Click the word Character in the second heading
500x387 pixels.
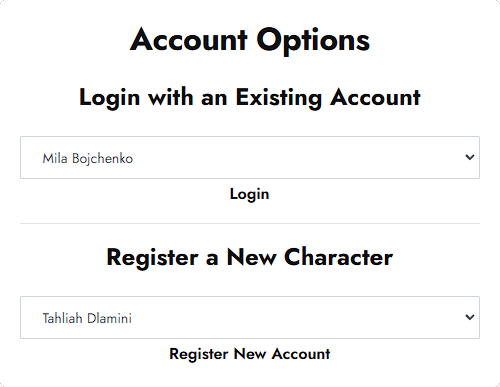click(339, 257)
